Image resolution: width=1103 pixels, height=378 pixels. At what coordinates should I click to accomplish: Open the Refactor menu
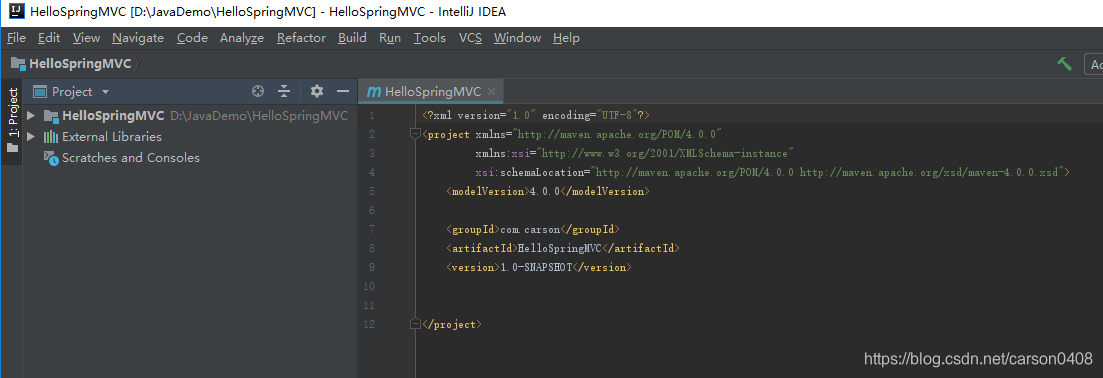click(x=301, y=38)
